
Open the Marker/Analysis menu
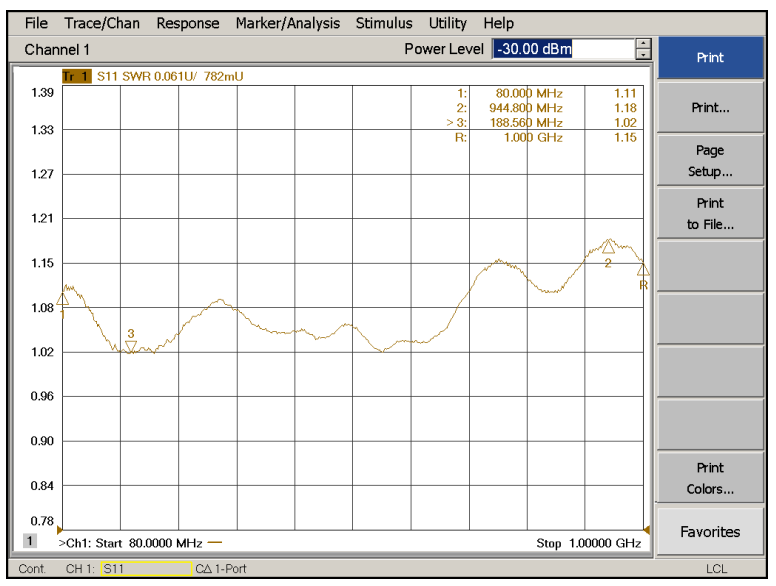pyautogui.click(x=287, y=23)
